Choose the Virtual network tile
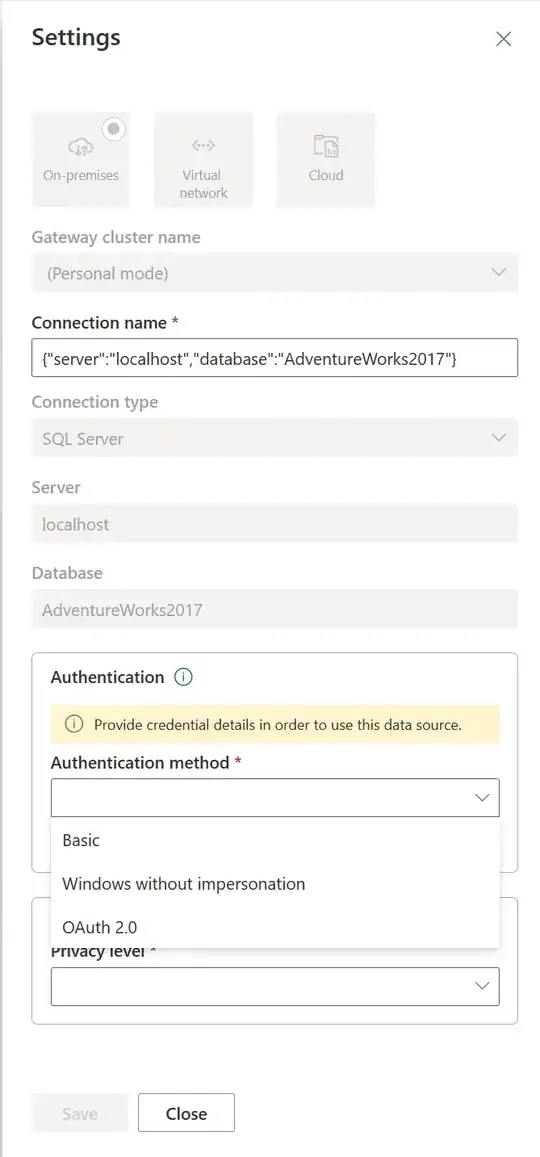540x1157 pixels. tap(203, 159)
